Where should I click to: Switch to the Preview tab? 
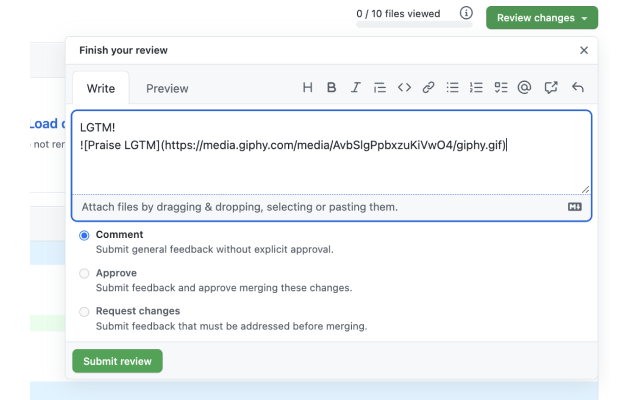[167, 89]
